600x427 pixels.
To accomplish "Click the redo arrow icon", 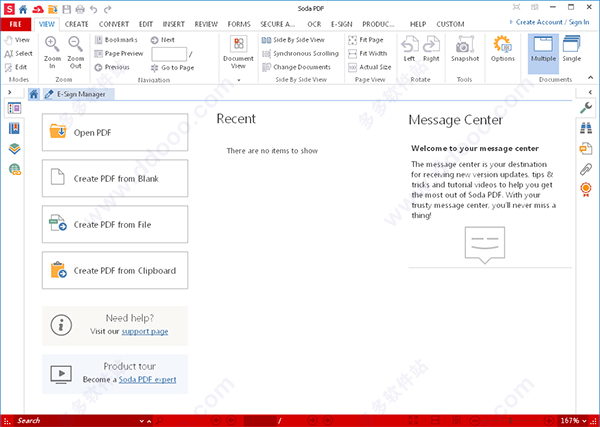I will pyautogui.click(x=108, y=9).
